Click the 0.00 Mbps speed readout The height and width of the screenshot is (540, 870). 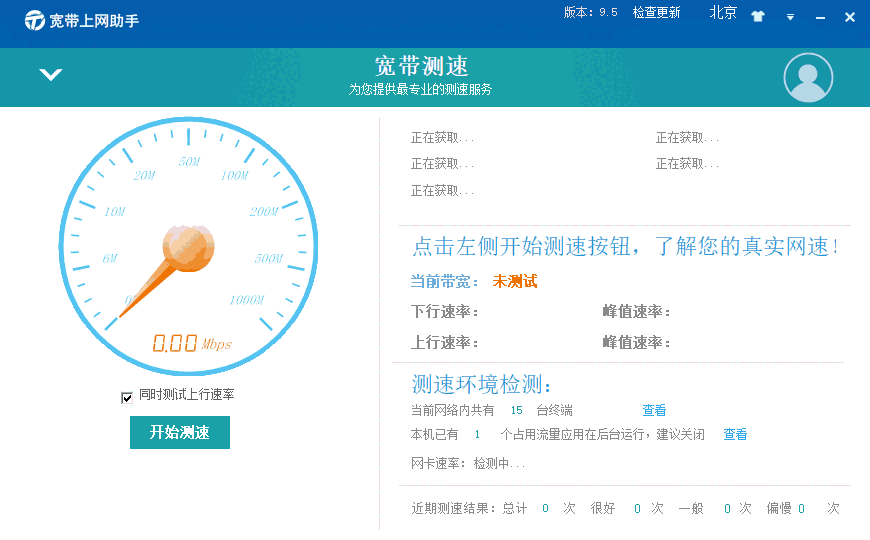click(192, 344)
